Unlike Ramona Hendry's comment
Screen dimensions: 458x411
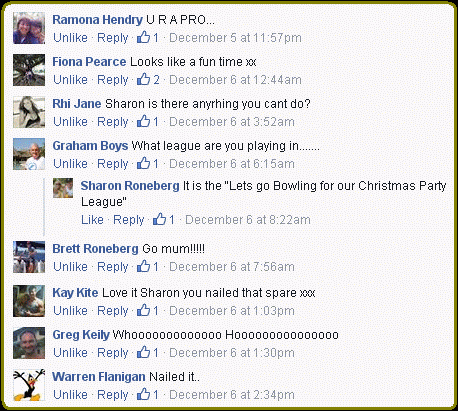70,38
